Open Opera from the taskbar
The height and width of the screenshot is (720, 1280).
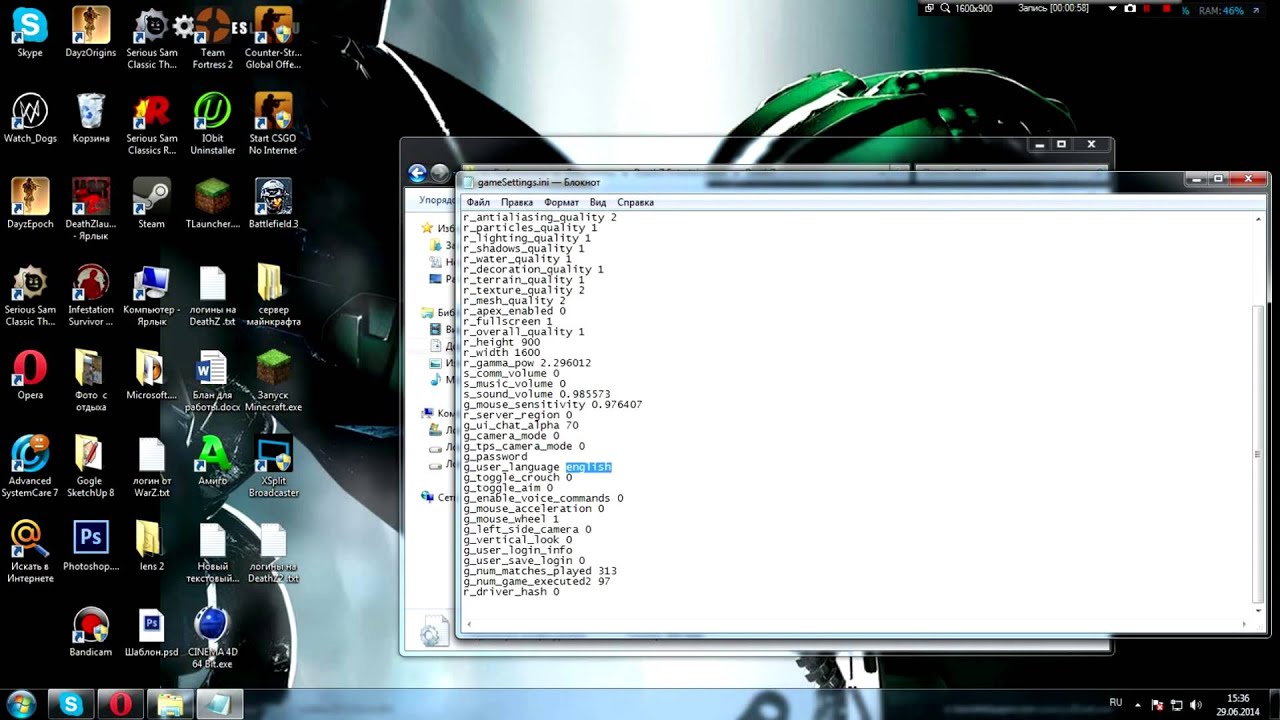pos(120,704)
